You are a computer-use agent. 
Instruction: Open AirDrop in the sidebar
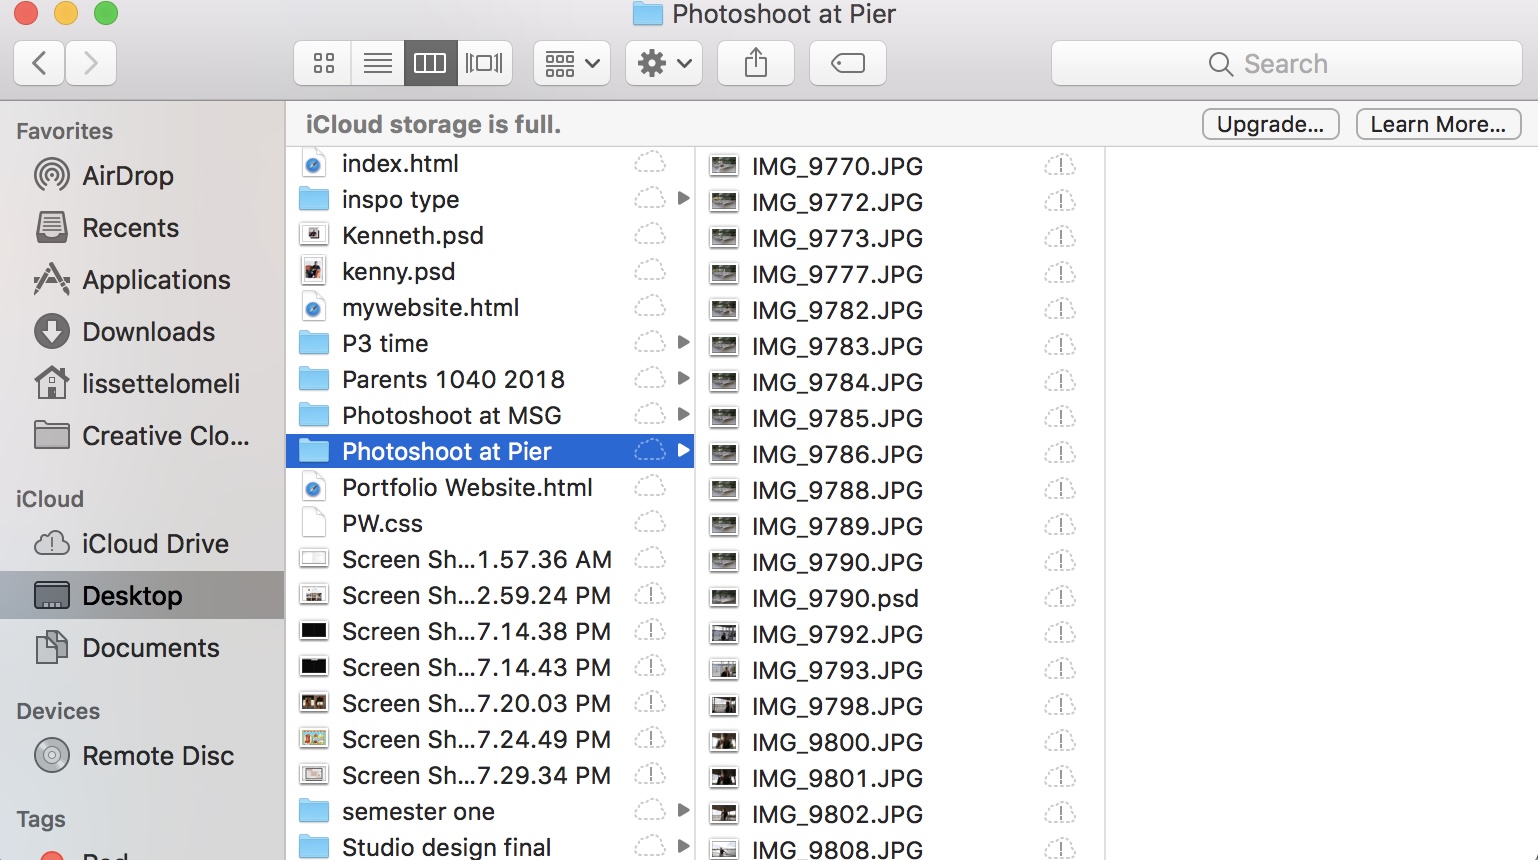coord(127,176)
